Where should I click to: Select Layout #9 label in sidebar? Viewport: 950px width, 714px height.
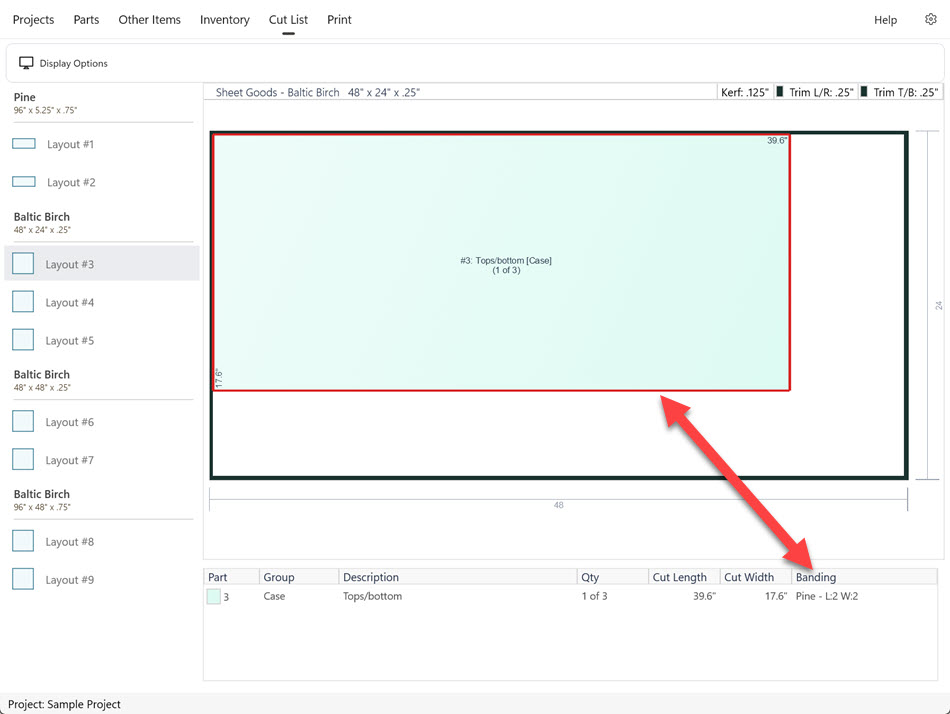click(70, 580)
